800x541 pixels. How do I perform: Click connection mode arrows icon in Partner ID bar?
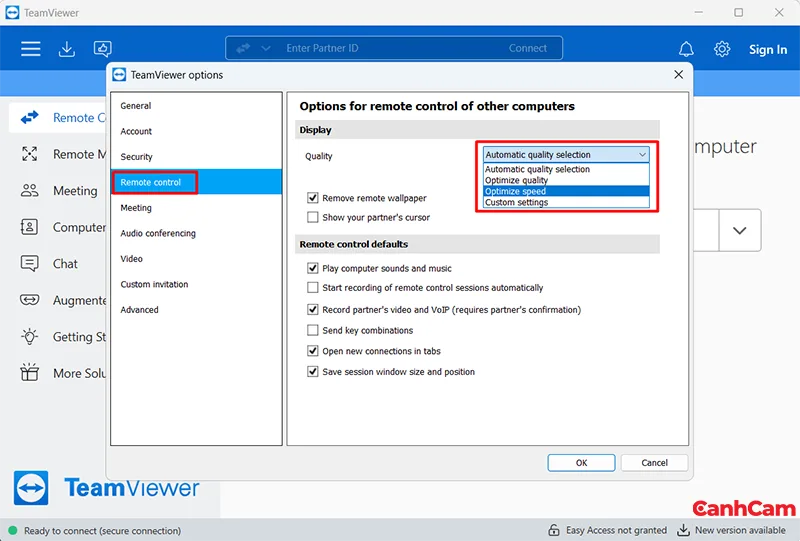click(243, 48)
